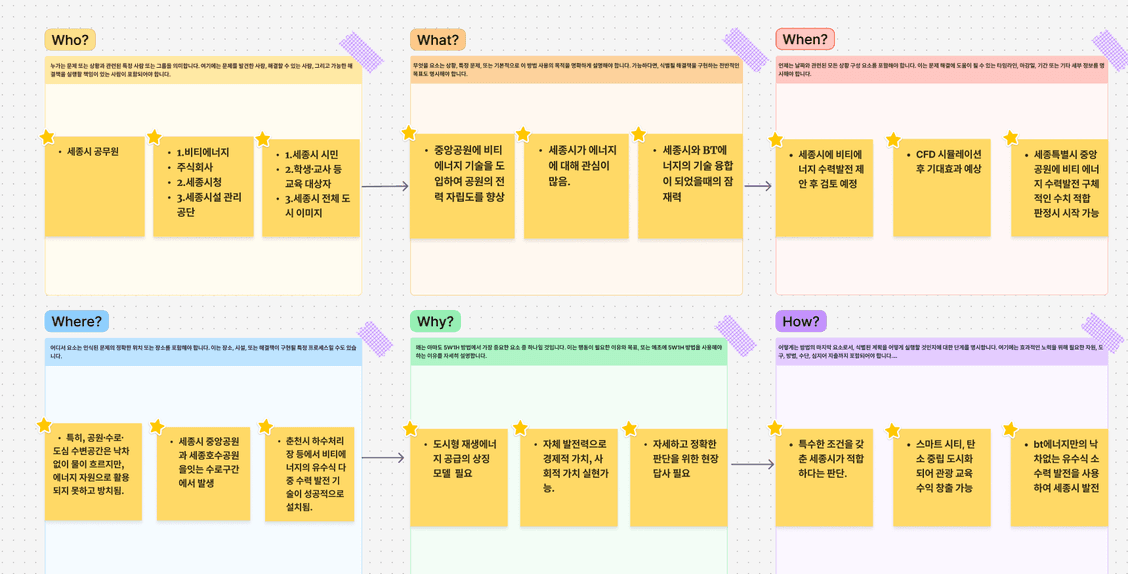Select the arrow connecting Why? to How?
This screenshot has width=1128, height=574.
752,464
